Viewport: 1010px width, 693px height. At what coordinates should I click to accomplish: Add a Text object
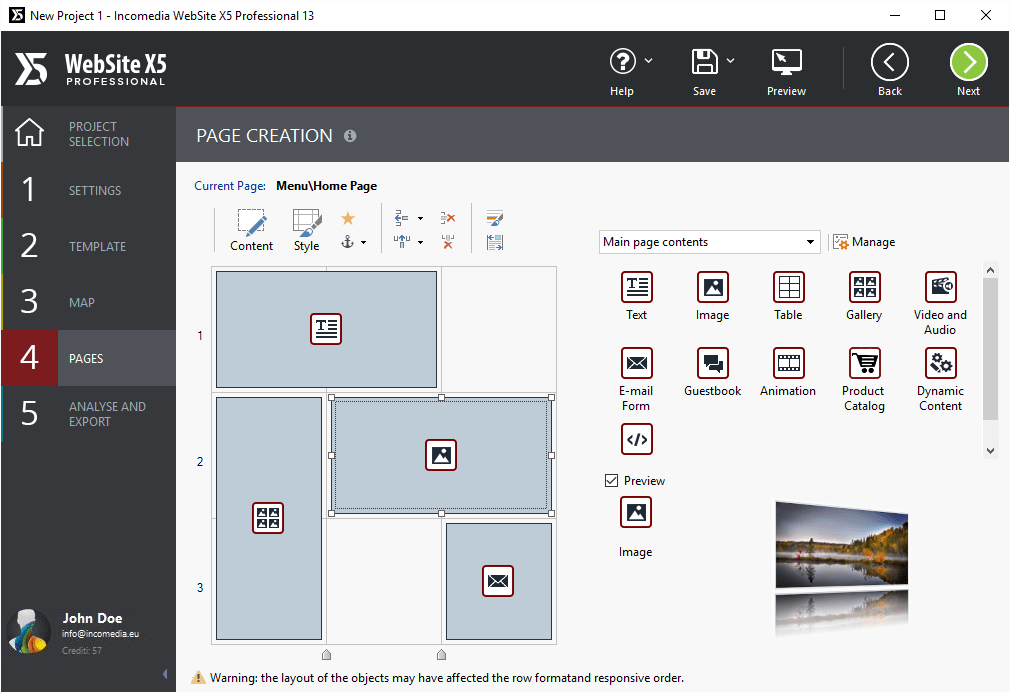click(636, 288)
